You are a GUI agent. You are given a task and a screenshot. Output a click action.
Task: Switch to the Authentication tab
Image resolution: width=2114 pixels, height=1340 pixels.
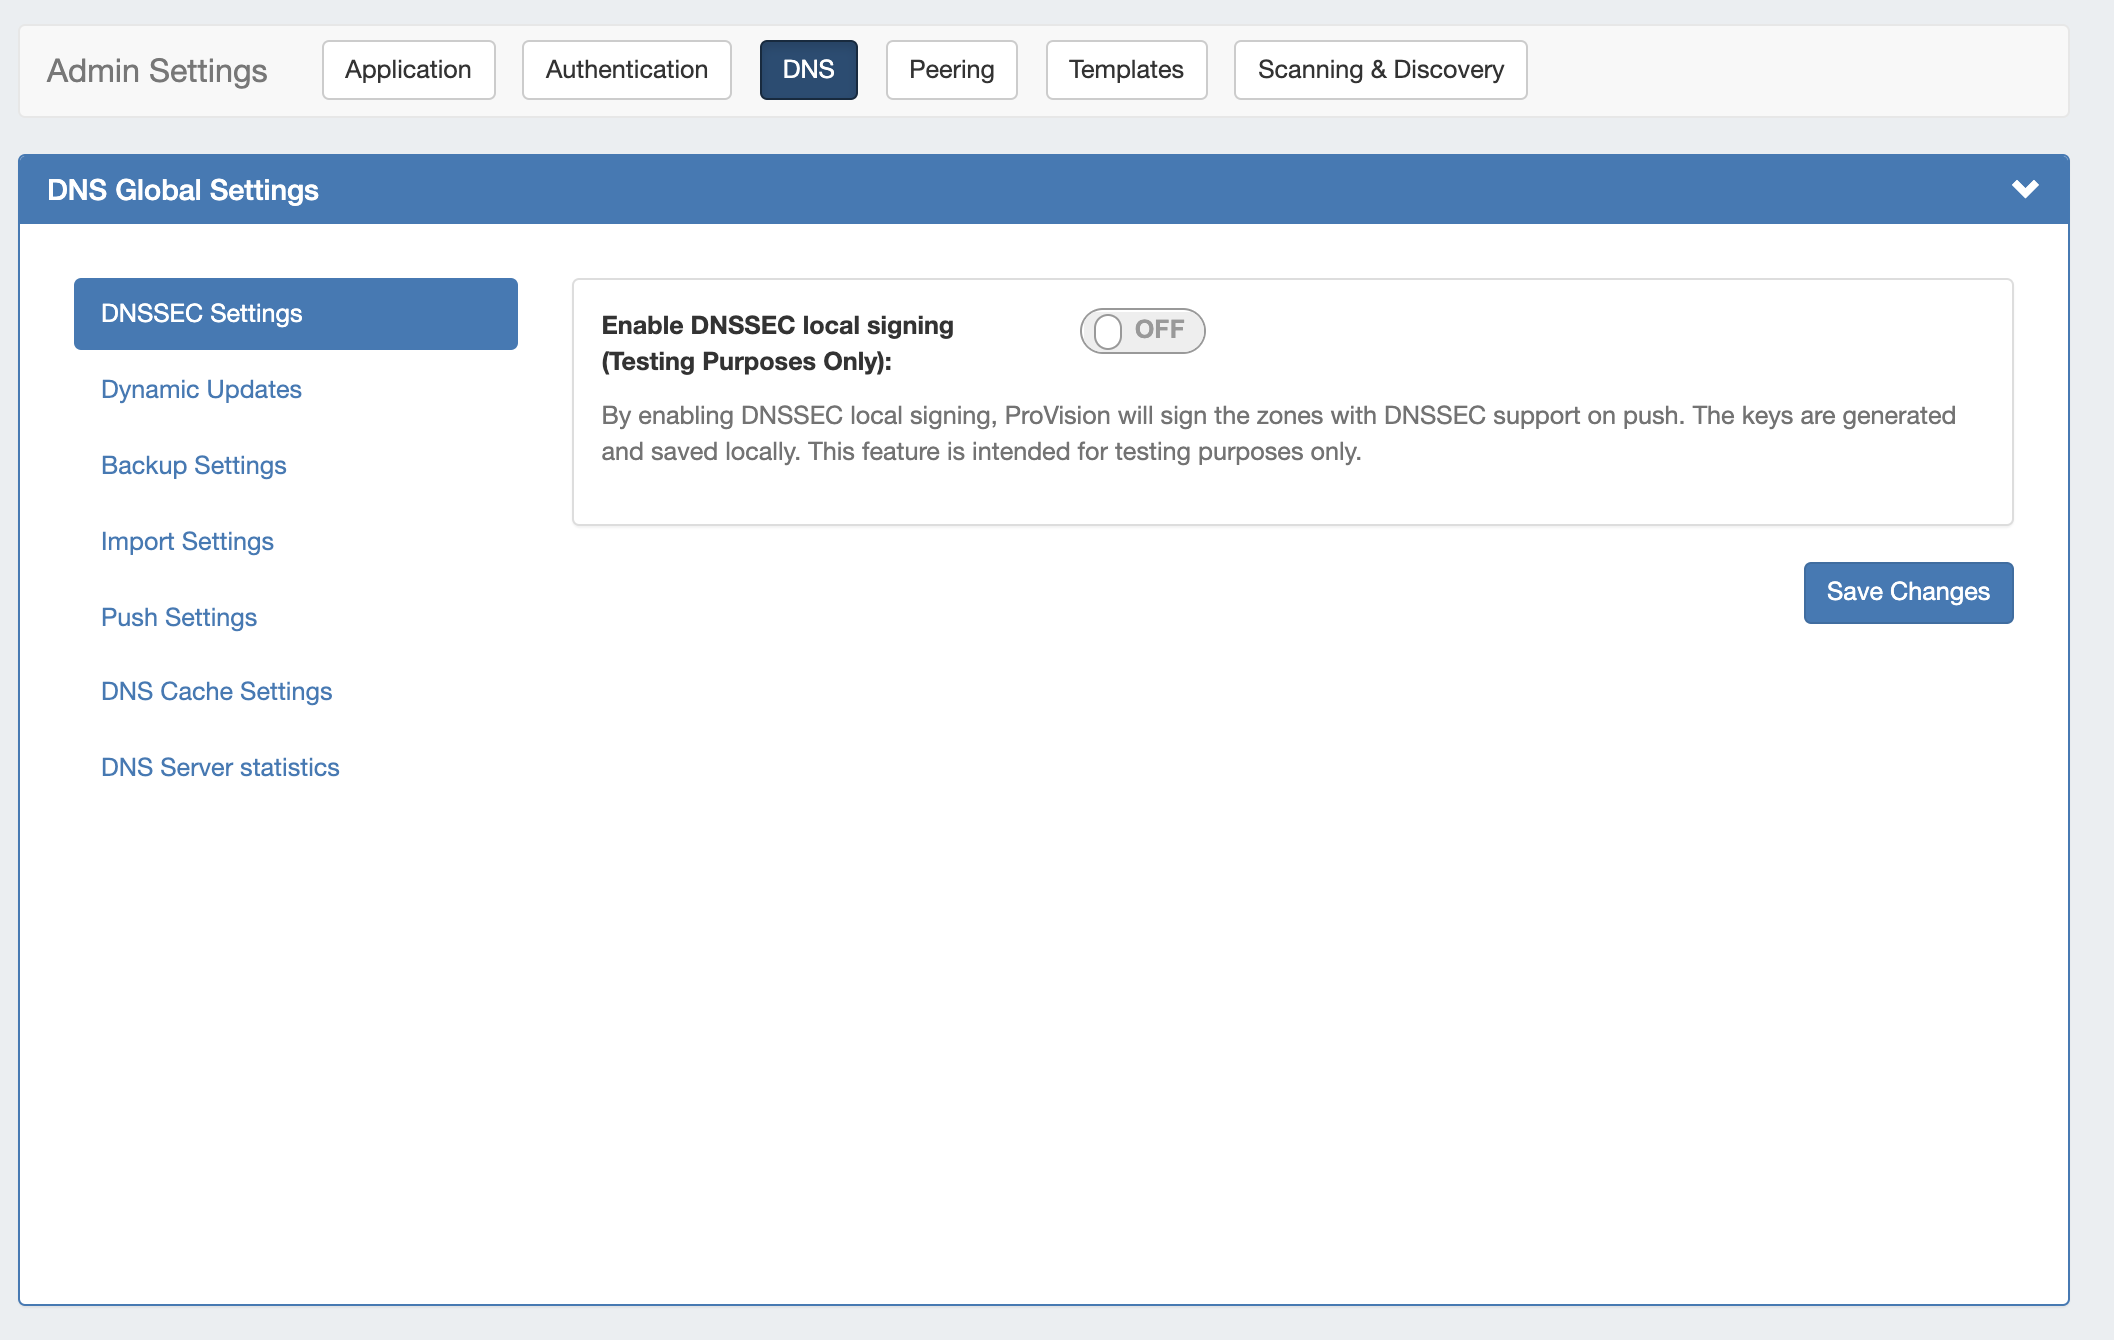[x=626, y=70]
